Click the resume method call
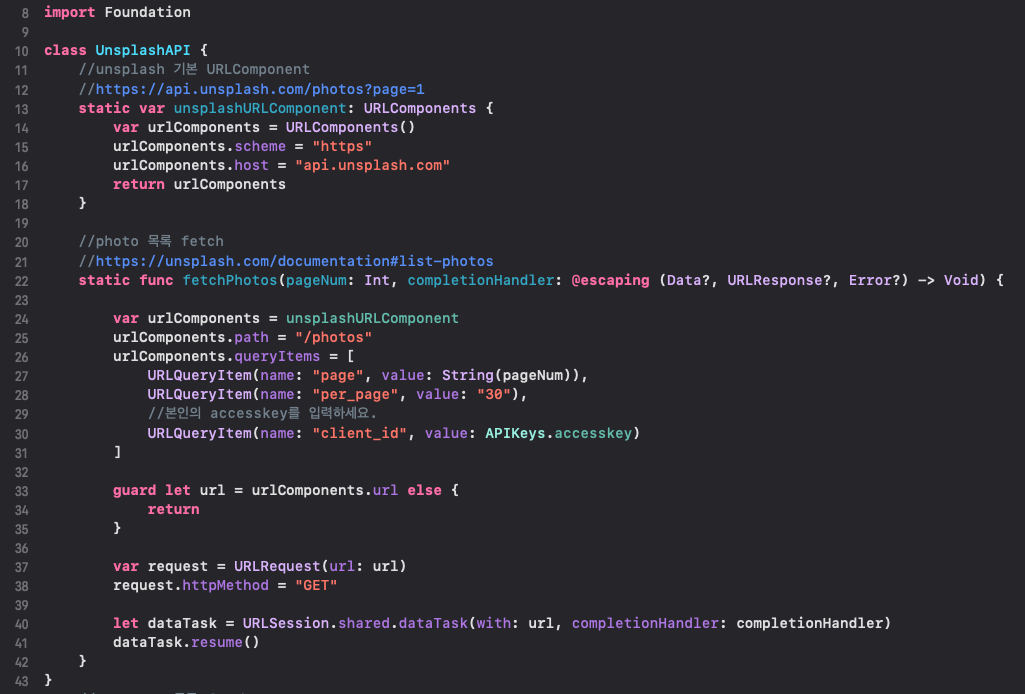Viewport: 1025px width, 694px height. [x=216, y=642]
